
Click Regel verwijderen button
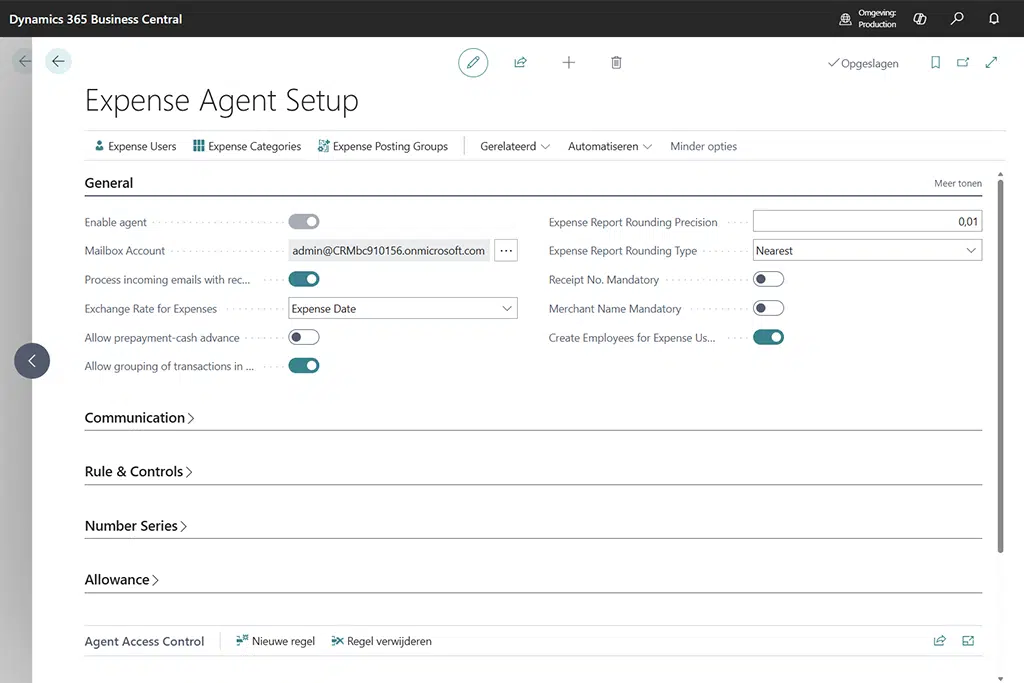click(x=381, y=641)
